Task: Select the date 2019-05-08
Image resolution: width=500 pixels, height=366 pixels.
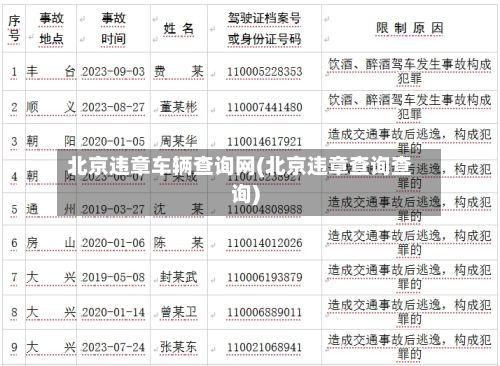Action: pos(113,277)
